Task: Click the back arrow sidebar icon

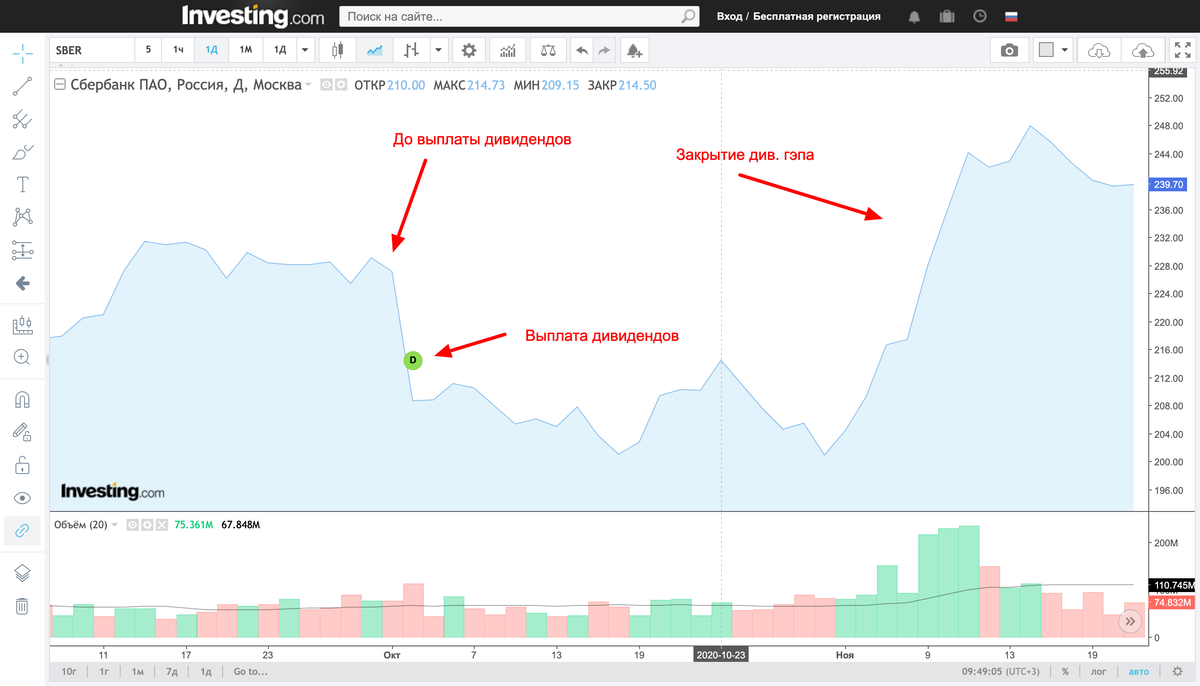Action: coord(22,283)
